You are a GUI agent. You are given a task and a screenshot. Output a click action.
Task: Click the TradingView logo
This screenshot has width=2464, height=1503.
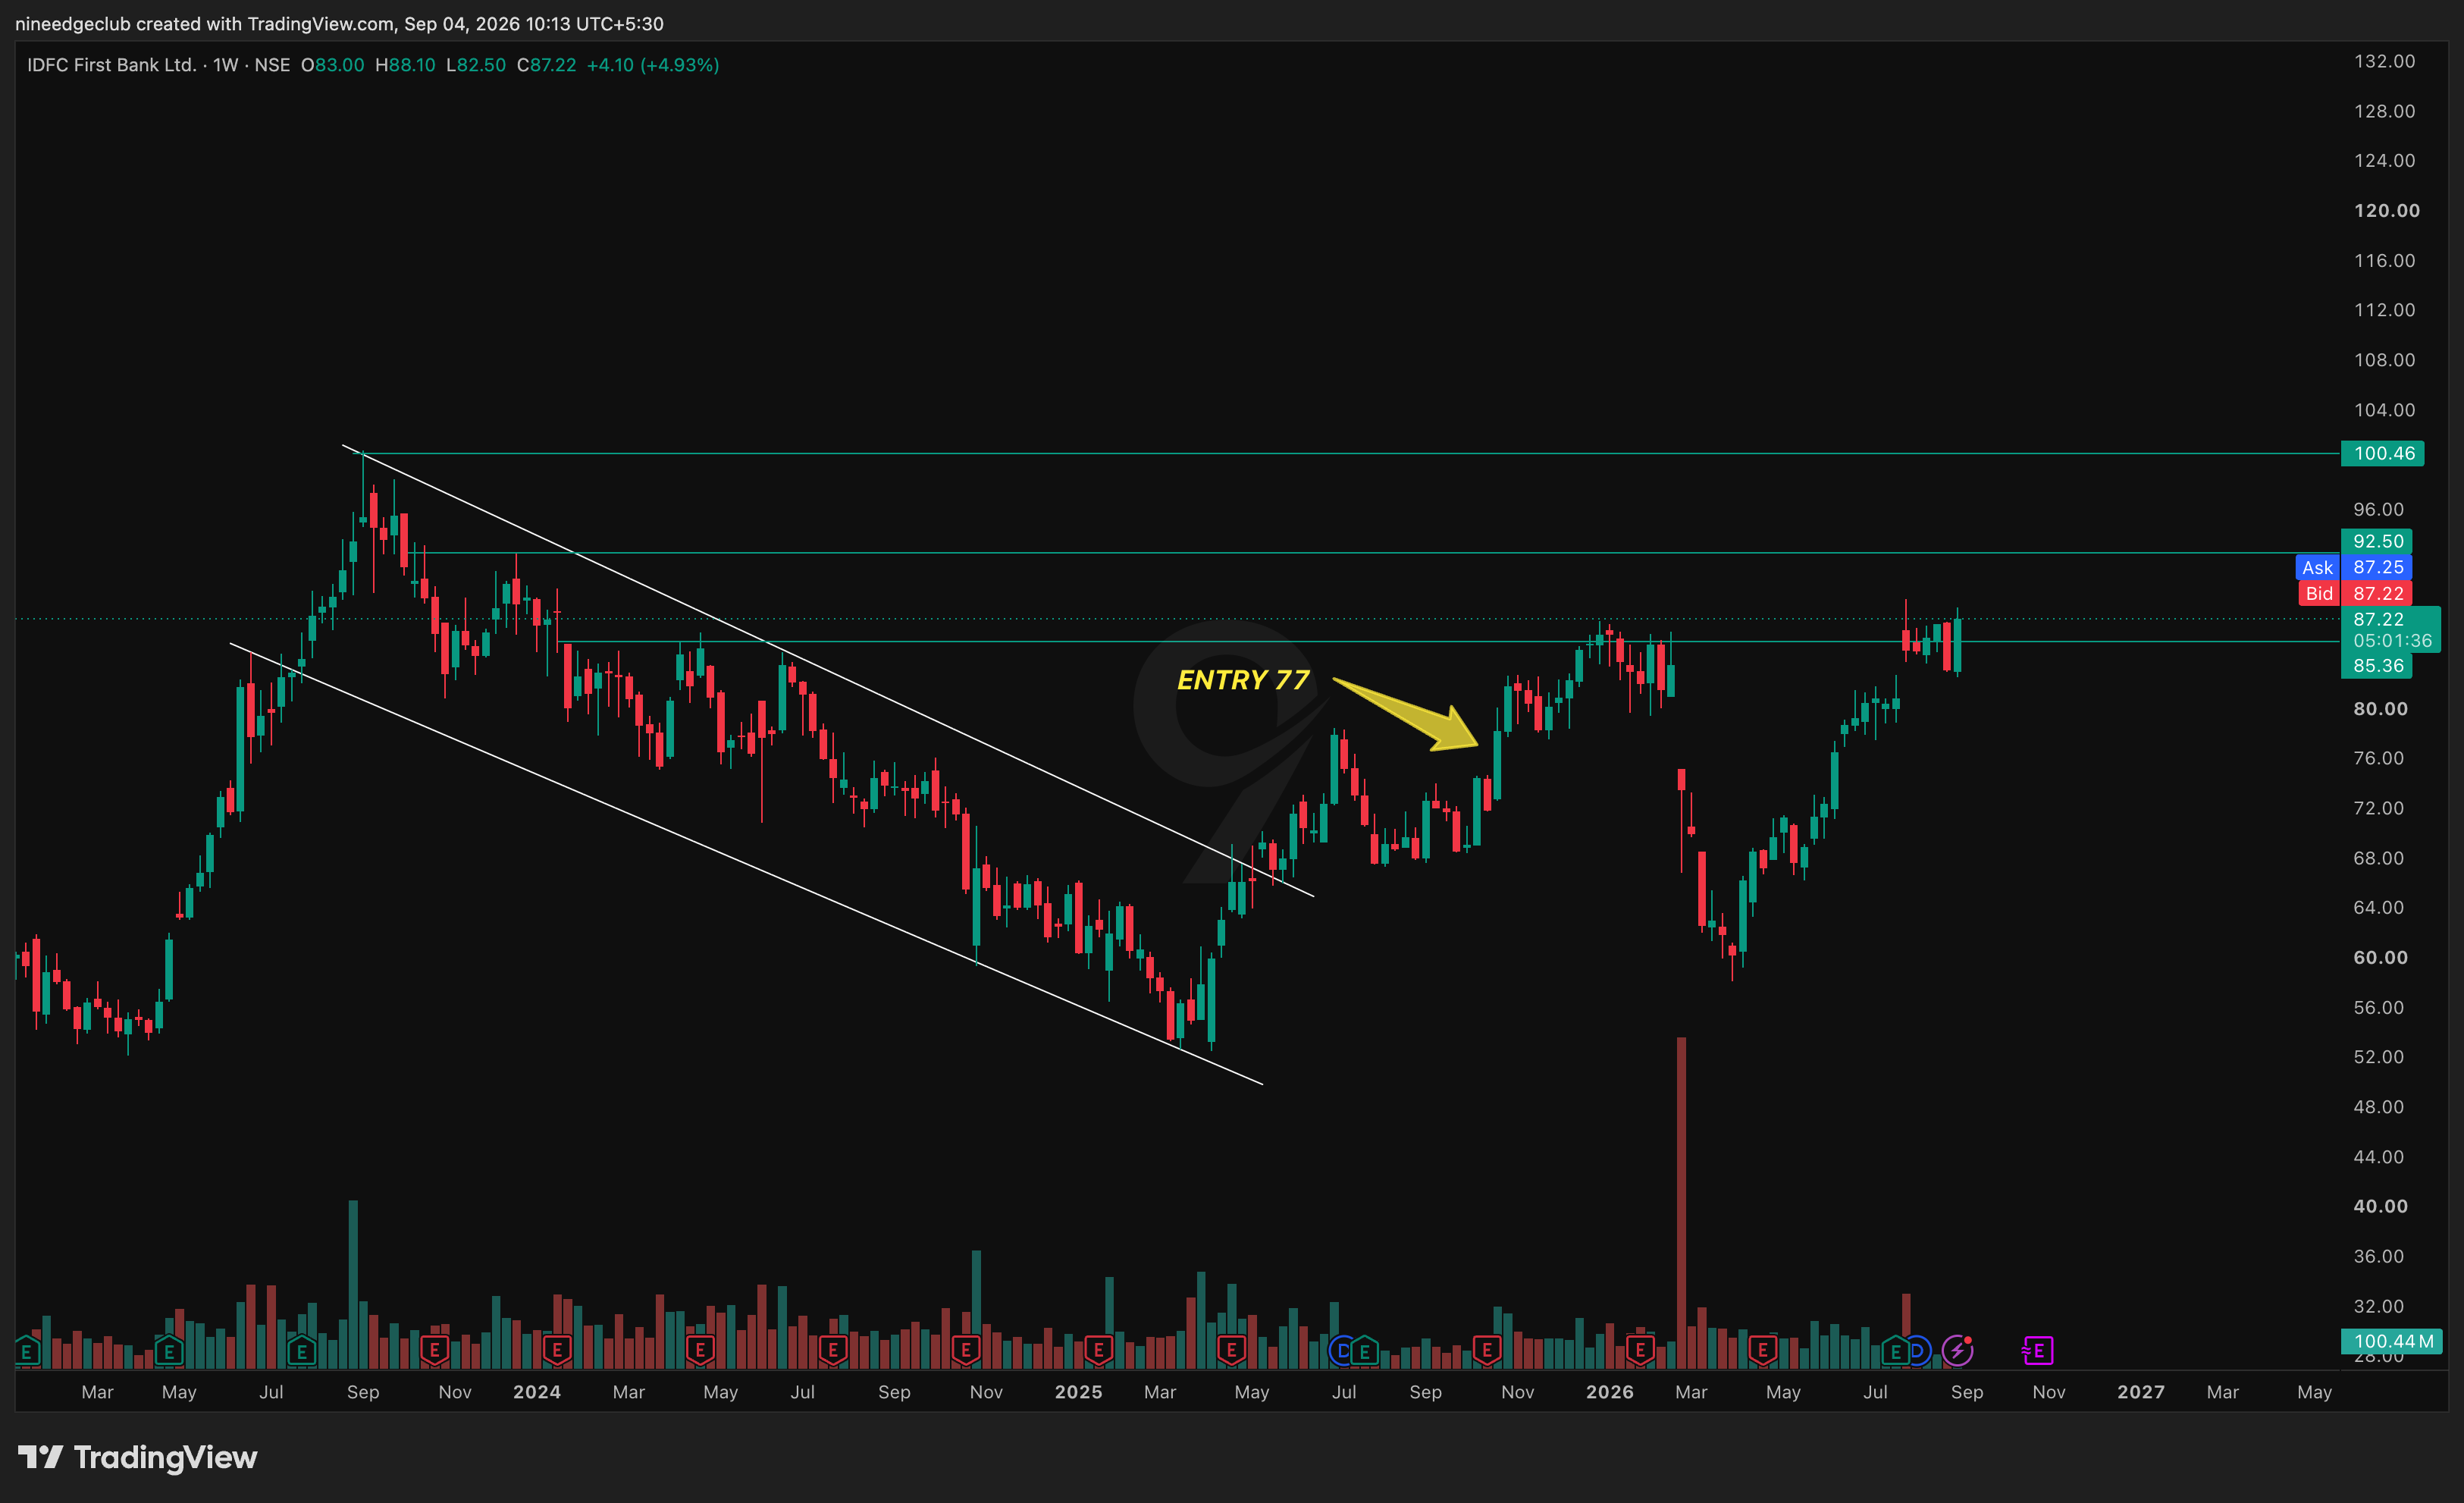[138, 1457]
